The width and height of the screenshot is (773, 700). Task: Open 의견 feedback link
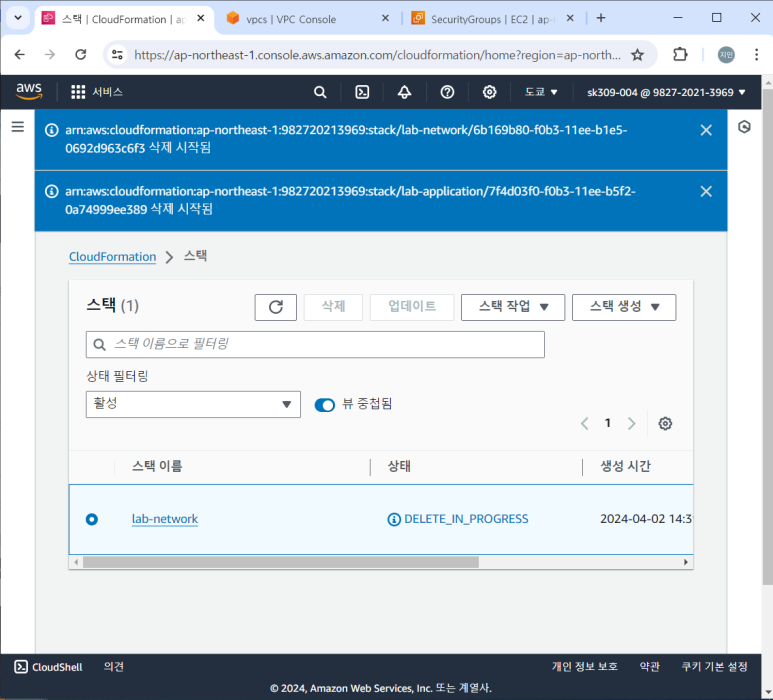click(x=114, y=666)
